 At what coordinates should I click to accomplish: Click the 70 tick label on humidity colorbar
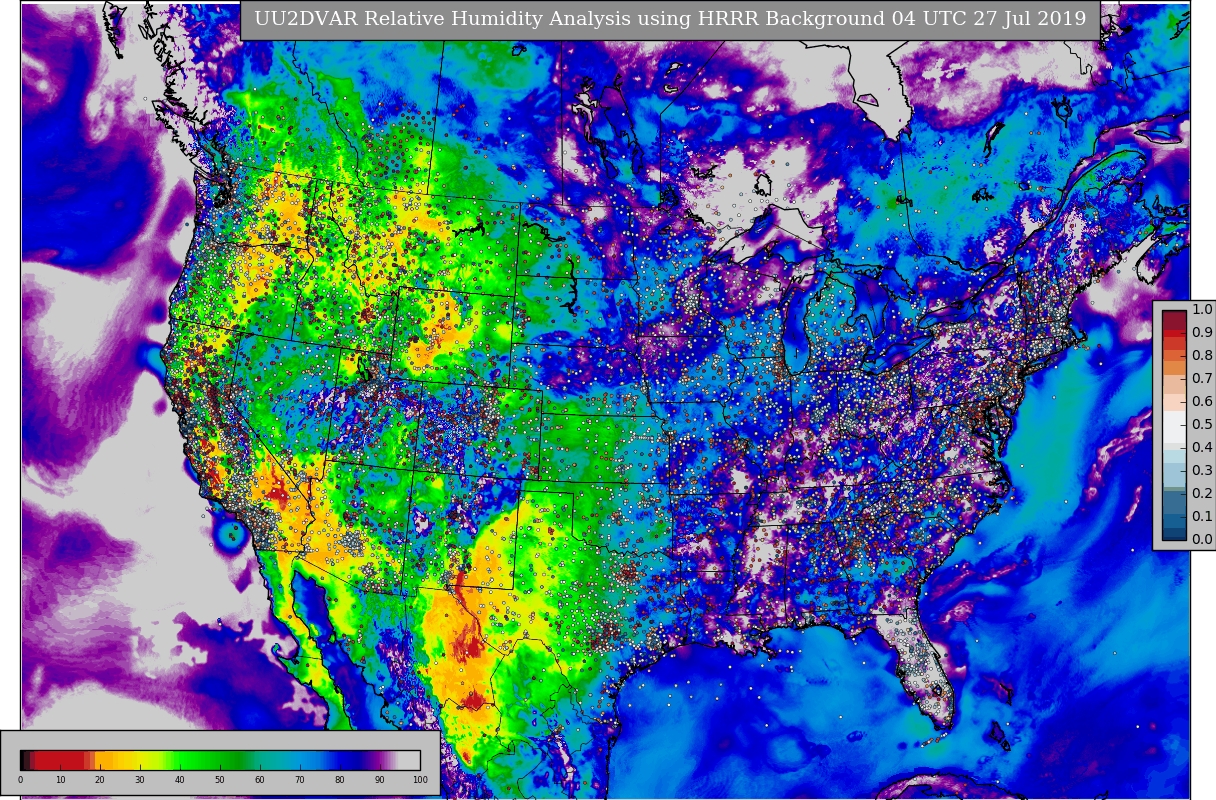tap(300, 780)
